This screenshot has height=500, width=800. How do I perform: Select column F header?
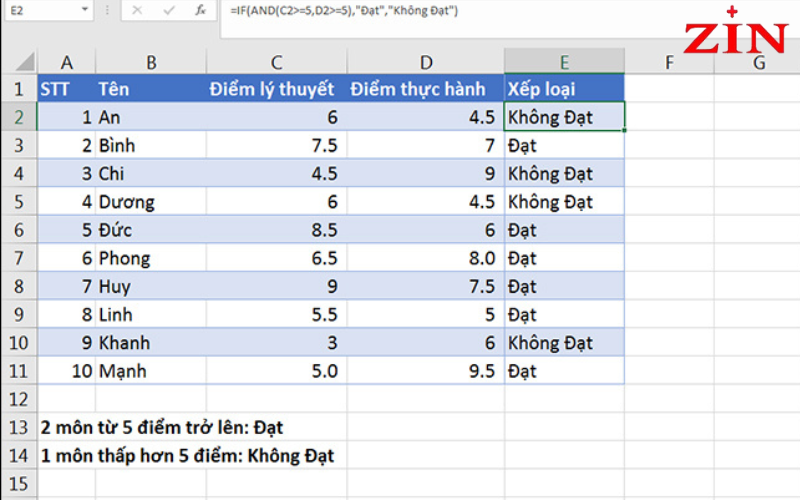[669, 62]
